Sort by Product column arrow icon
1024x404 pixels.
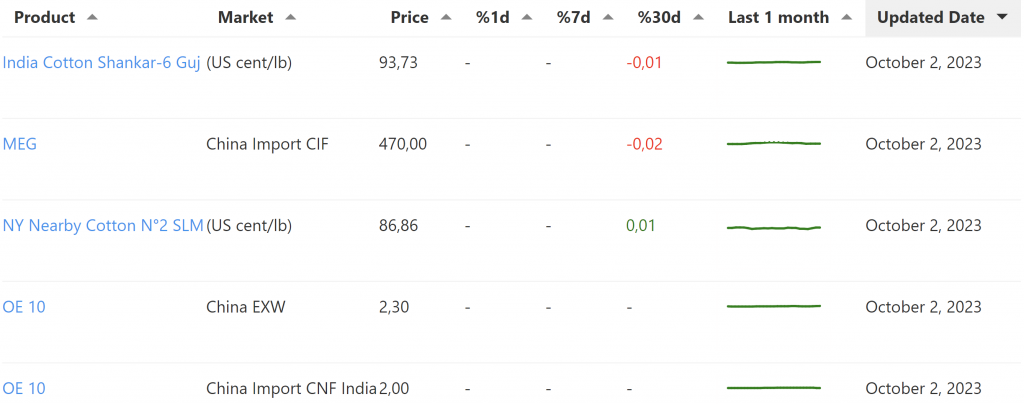point(92,17)
